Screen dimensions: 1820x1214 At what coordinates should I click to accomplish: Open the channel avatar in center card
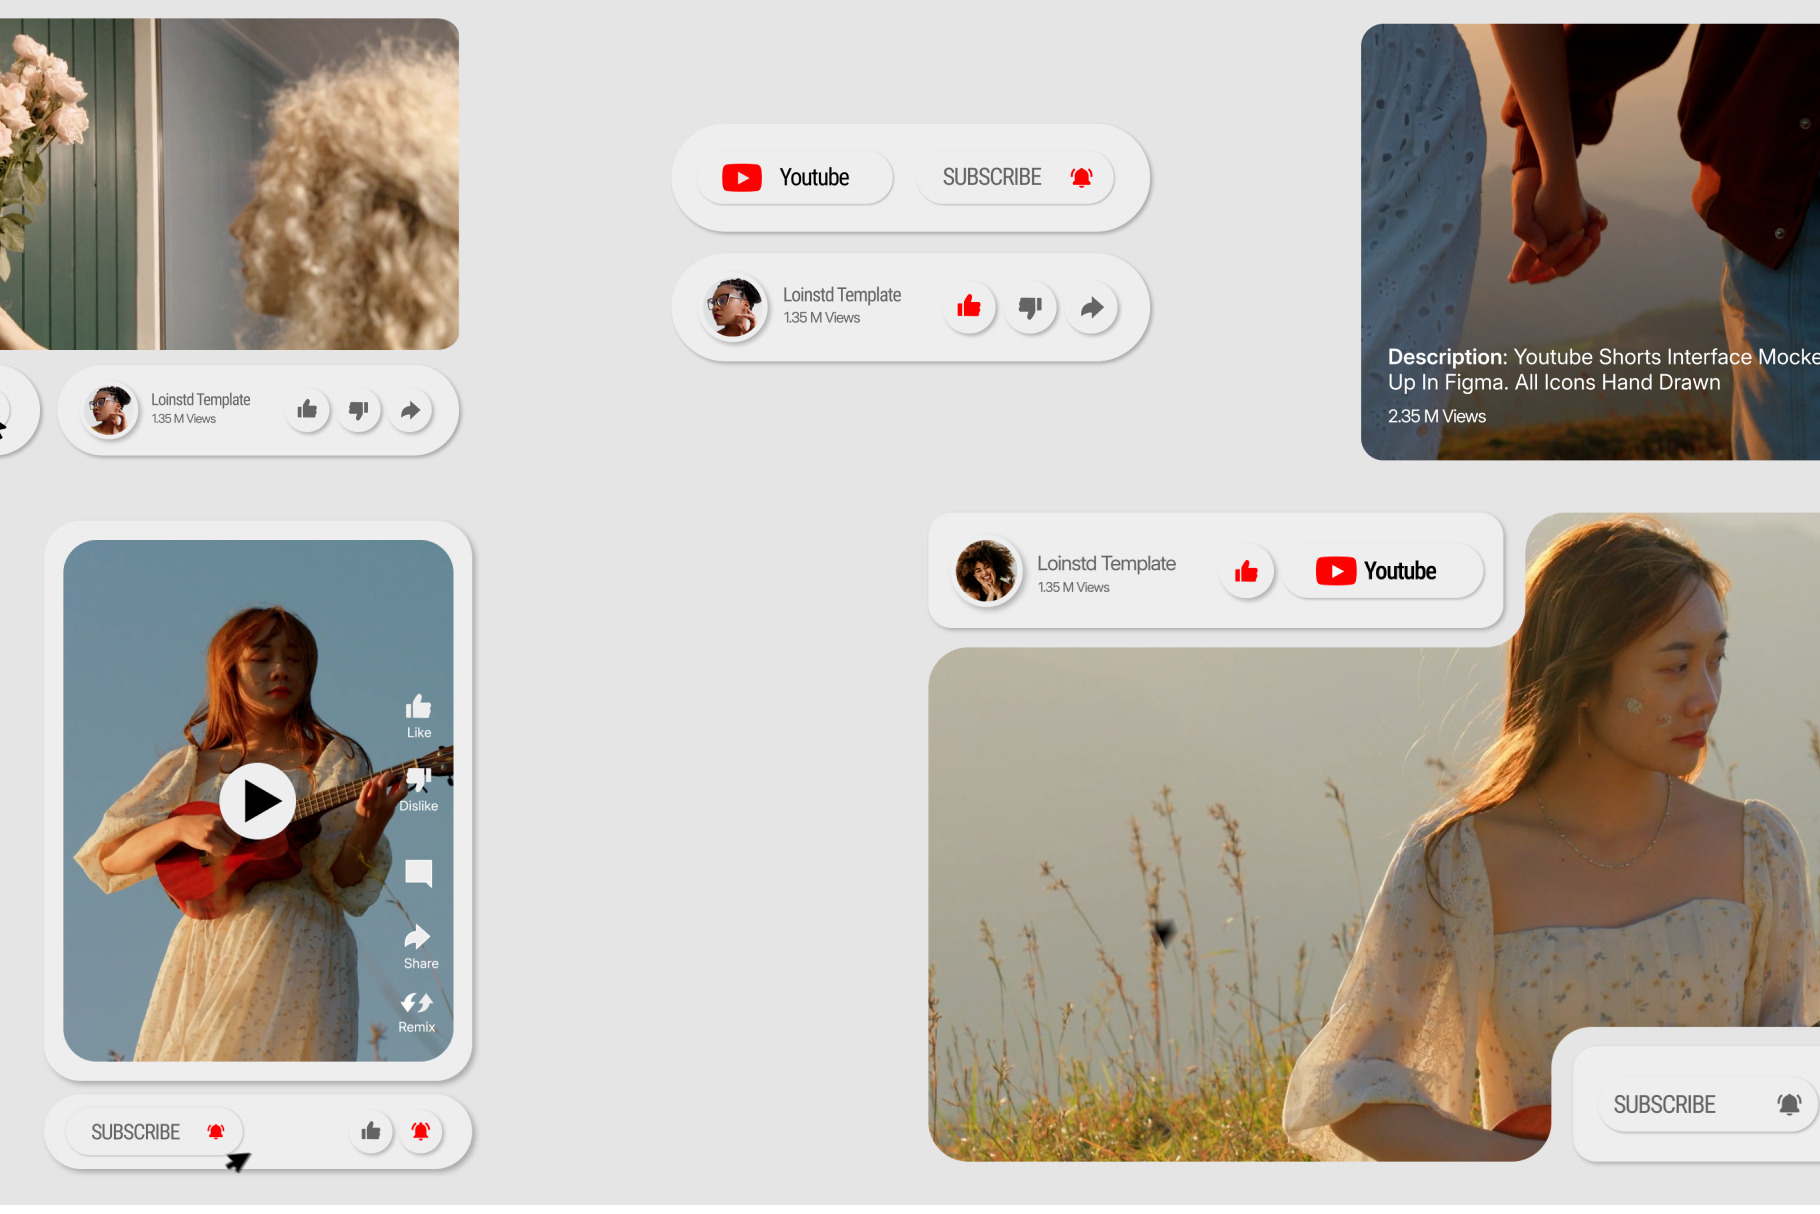pyautogui.click(x=734, y=307)
